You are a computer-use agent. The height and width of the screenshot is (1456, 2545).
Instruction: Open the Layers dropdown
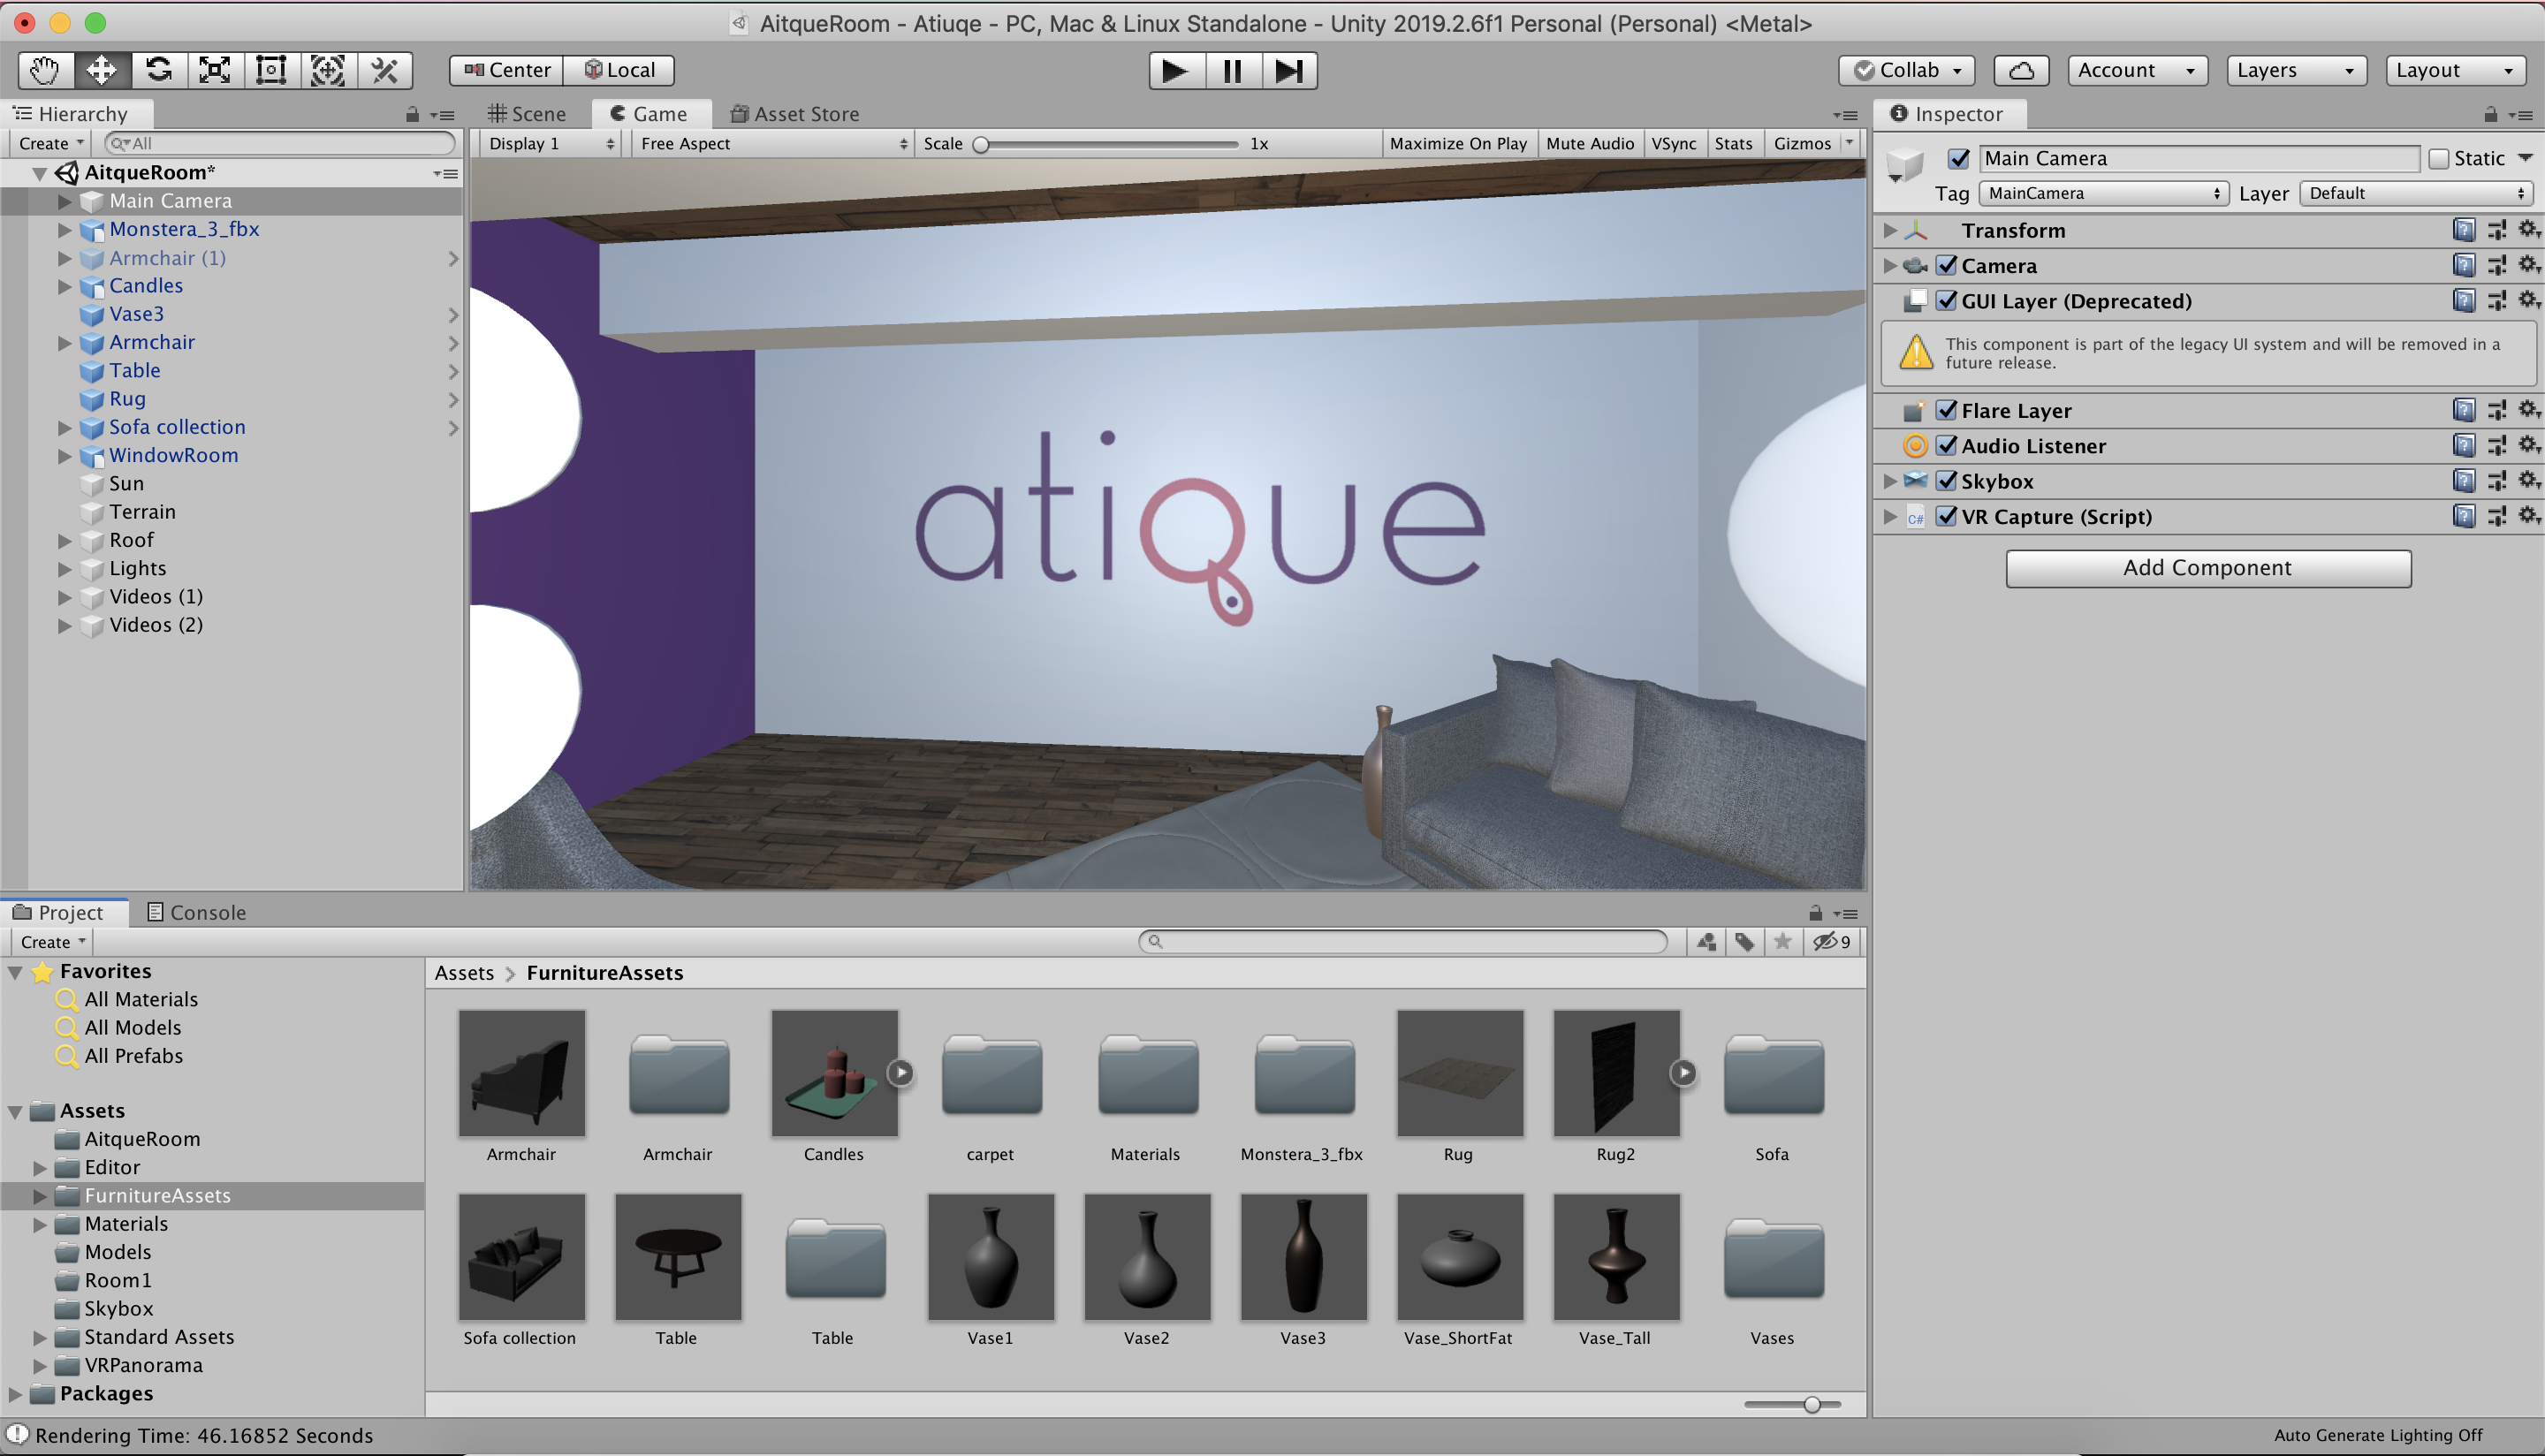[x=2296, y=70]
